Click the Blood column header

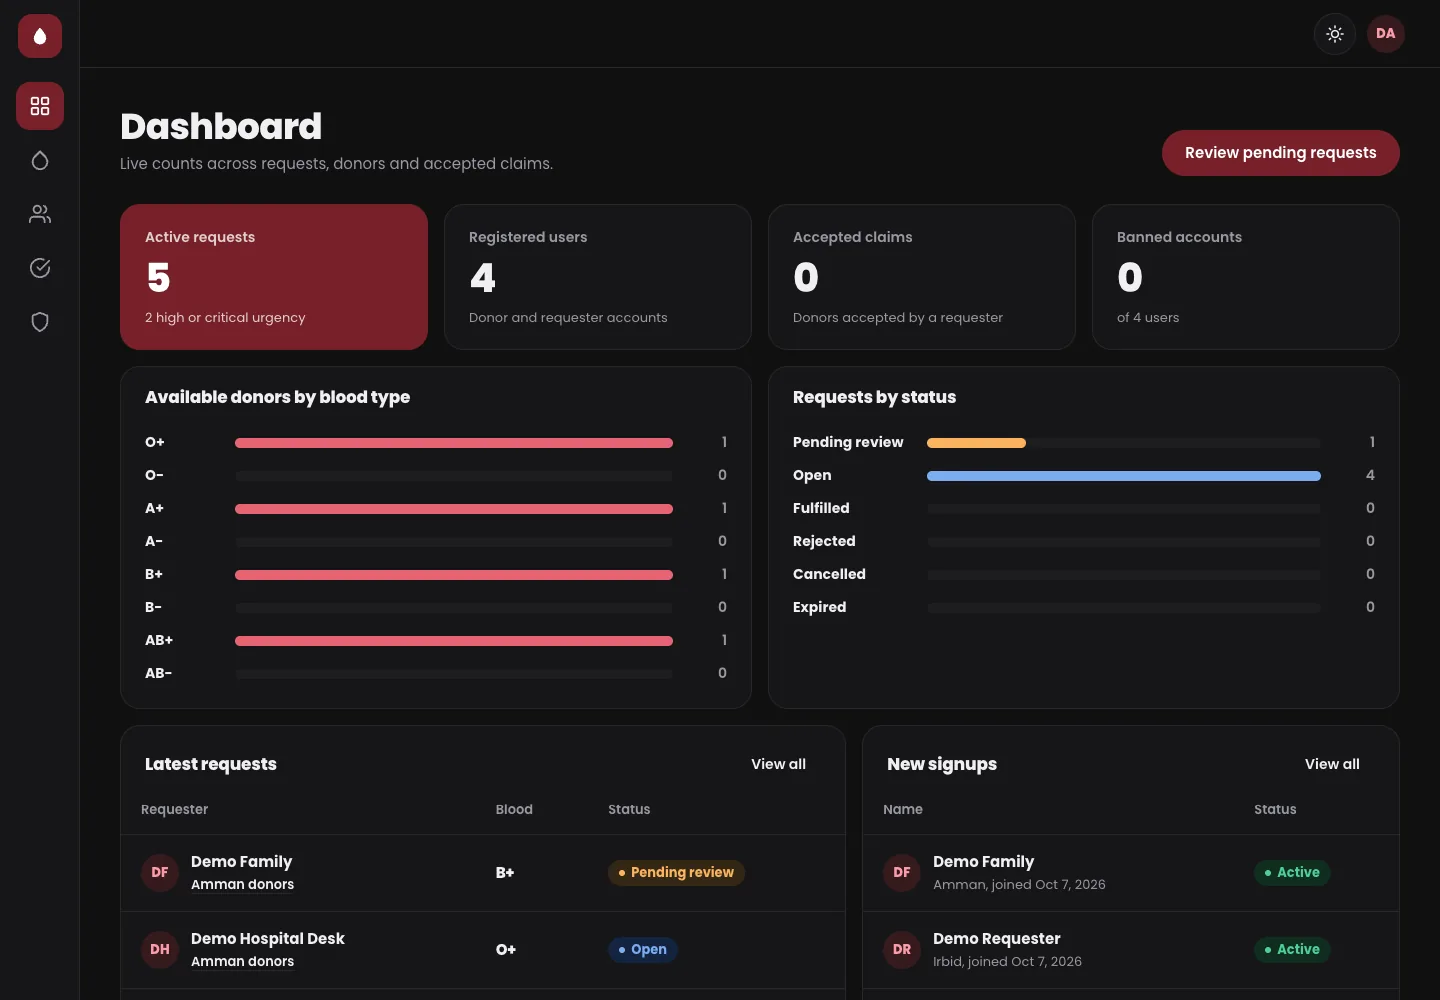pyautogui.click(x=514, y=810)
